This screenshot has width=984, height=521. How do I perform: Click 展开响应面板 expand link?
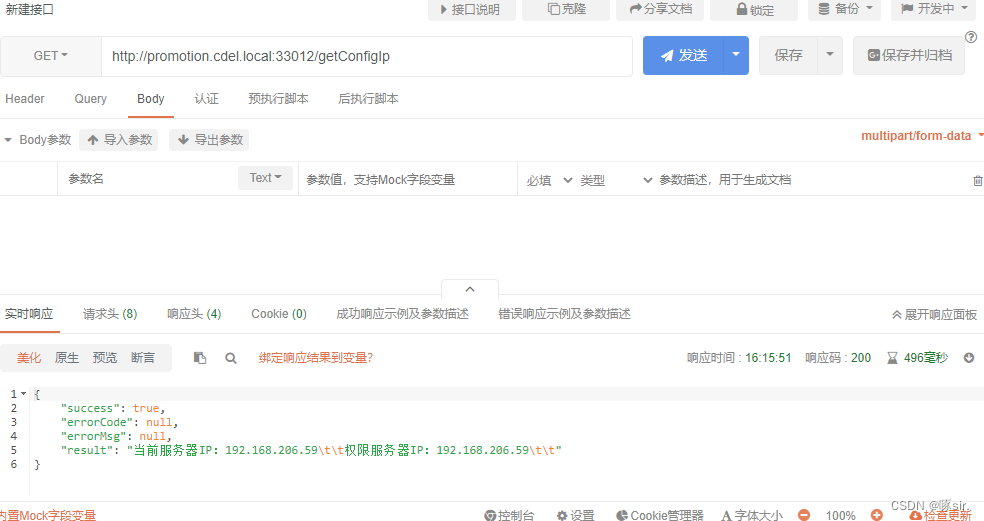click(934, 314)
